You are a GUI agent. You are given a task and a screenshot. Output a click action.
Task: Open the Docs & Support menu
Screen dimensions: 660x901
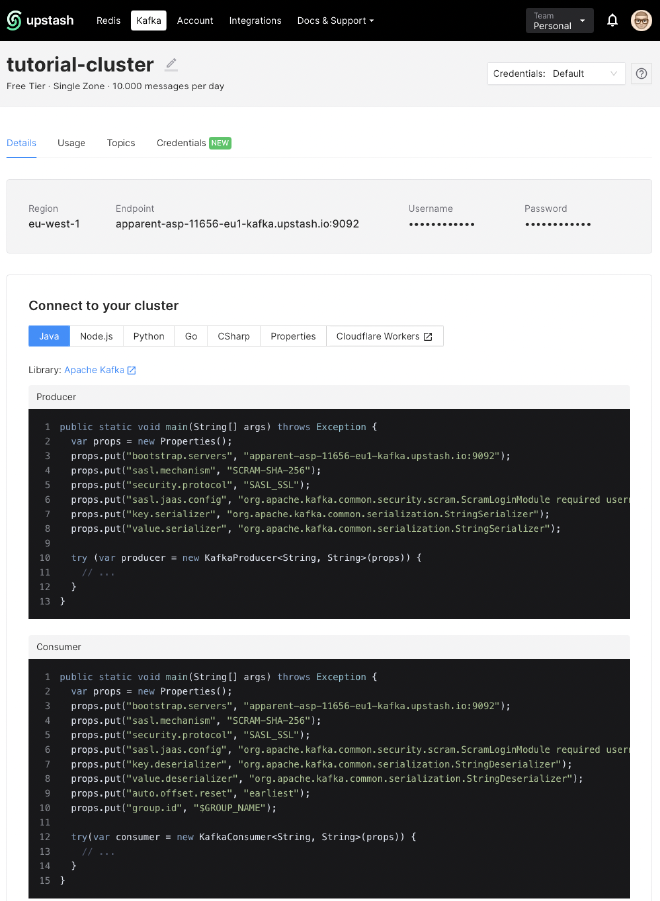coord(334,20)
